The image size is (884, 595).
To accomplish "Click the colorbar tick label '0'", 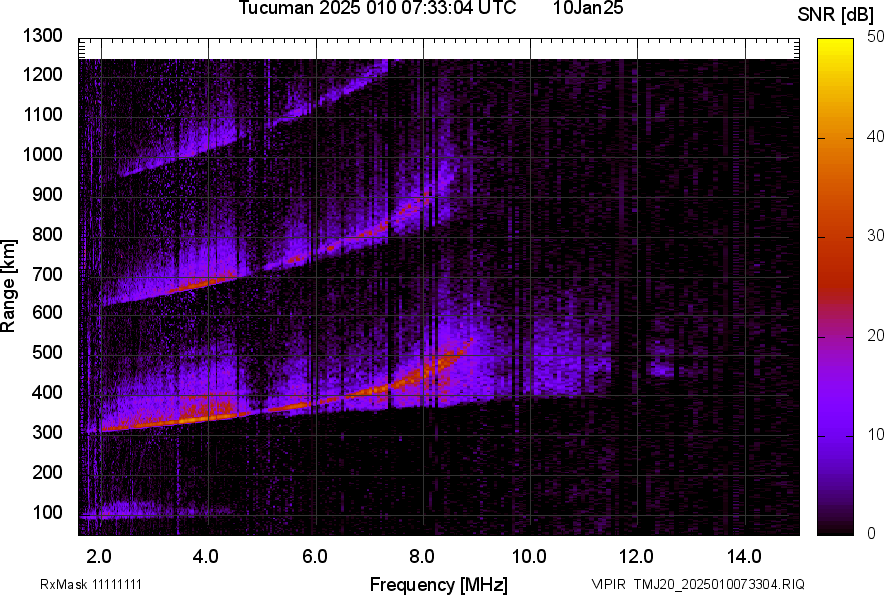I will click(x=872, y=533).
